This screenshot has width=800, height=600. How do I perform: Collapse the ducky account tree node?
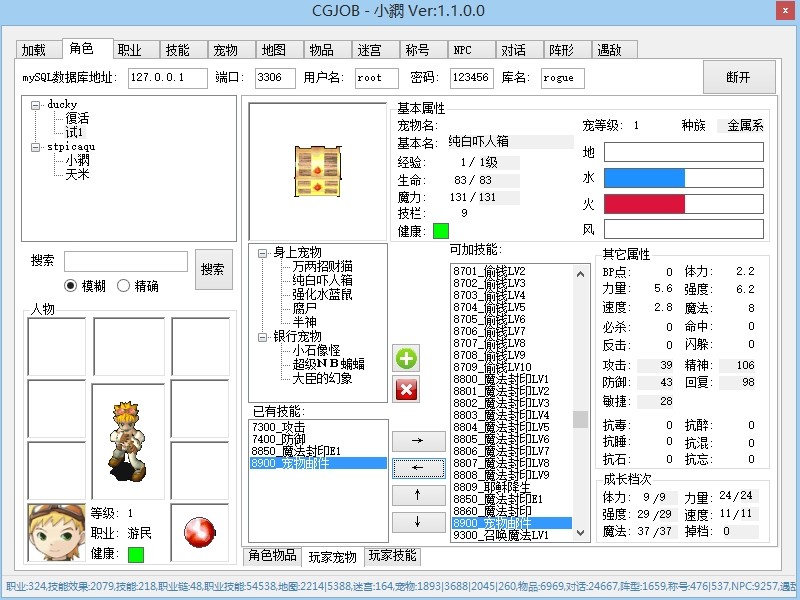pos(36,105)
